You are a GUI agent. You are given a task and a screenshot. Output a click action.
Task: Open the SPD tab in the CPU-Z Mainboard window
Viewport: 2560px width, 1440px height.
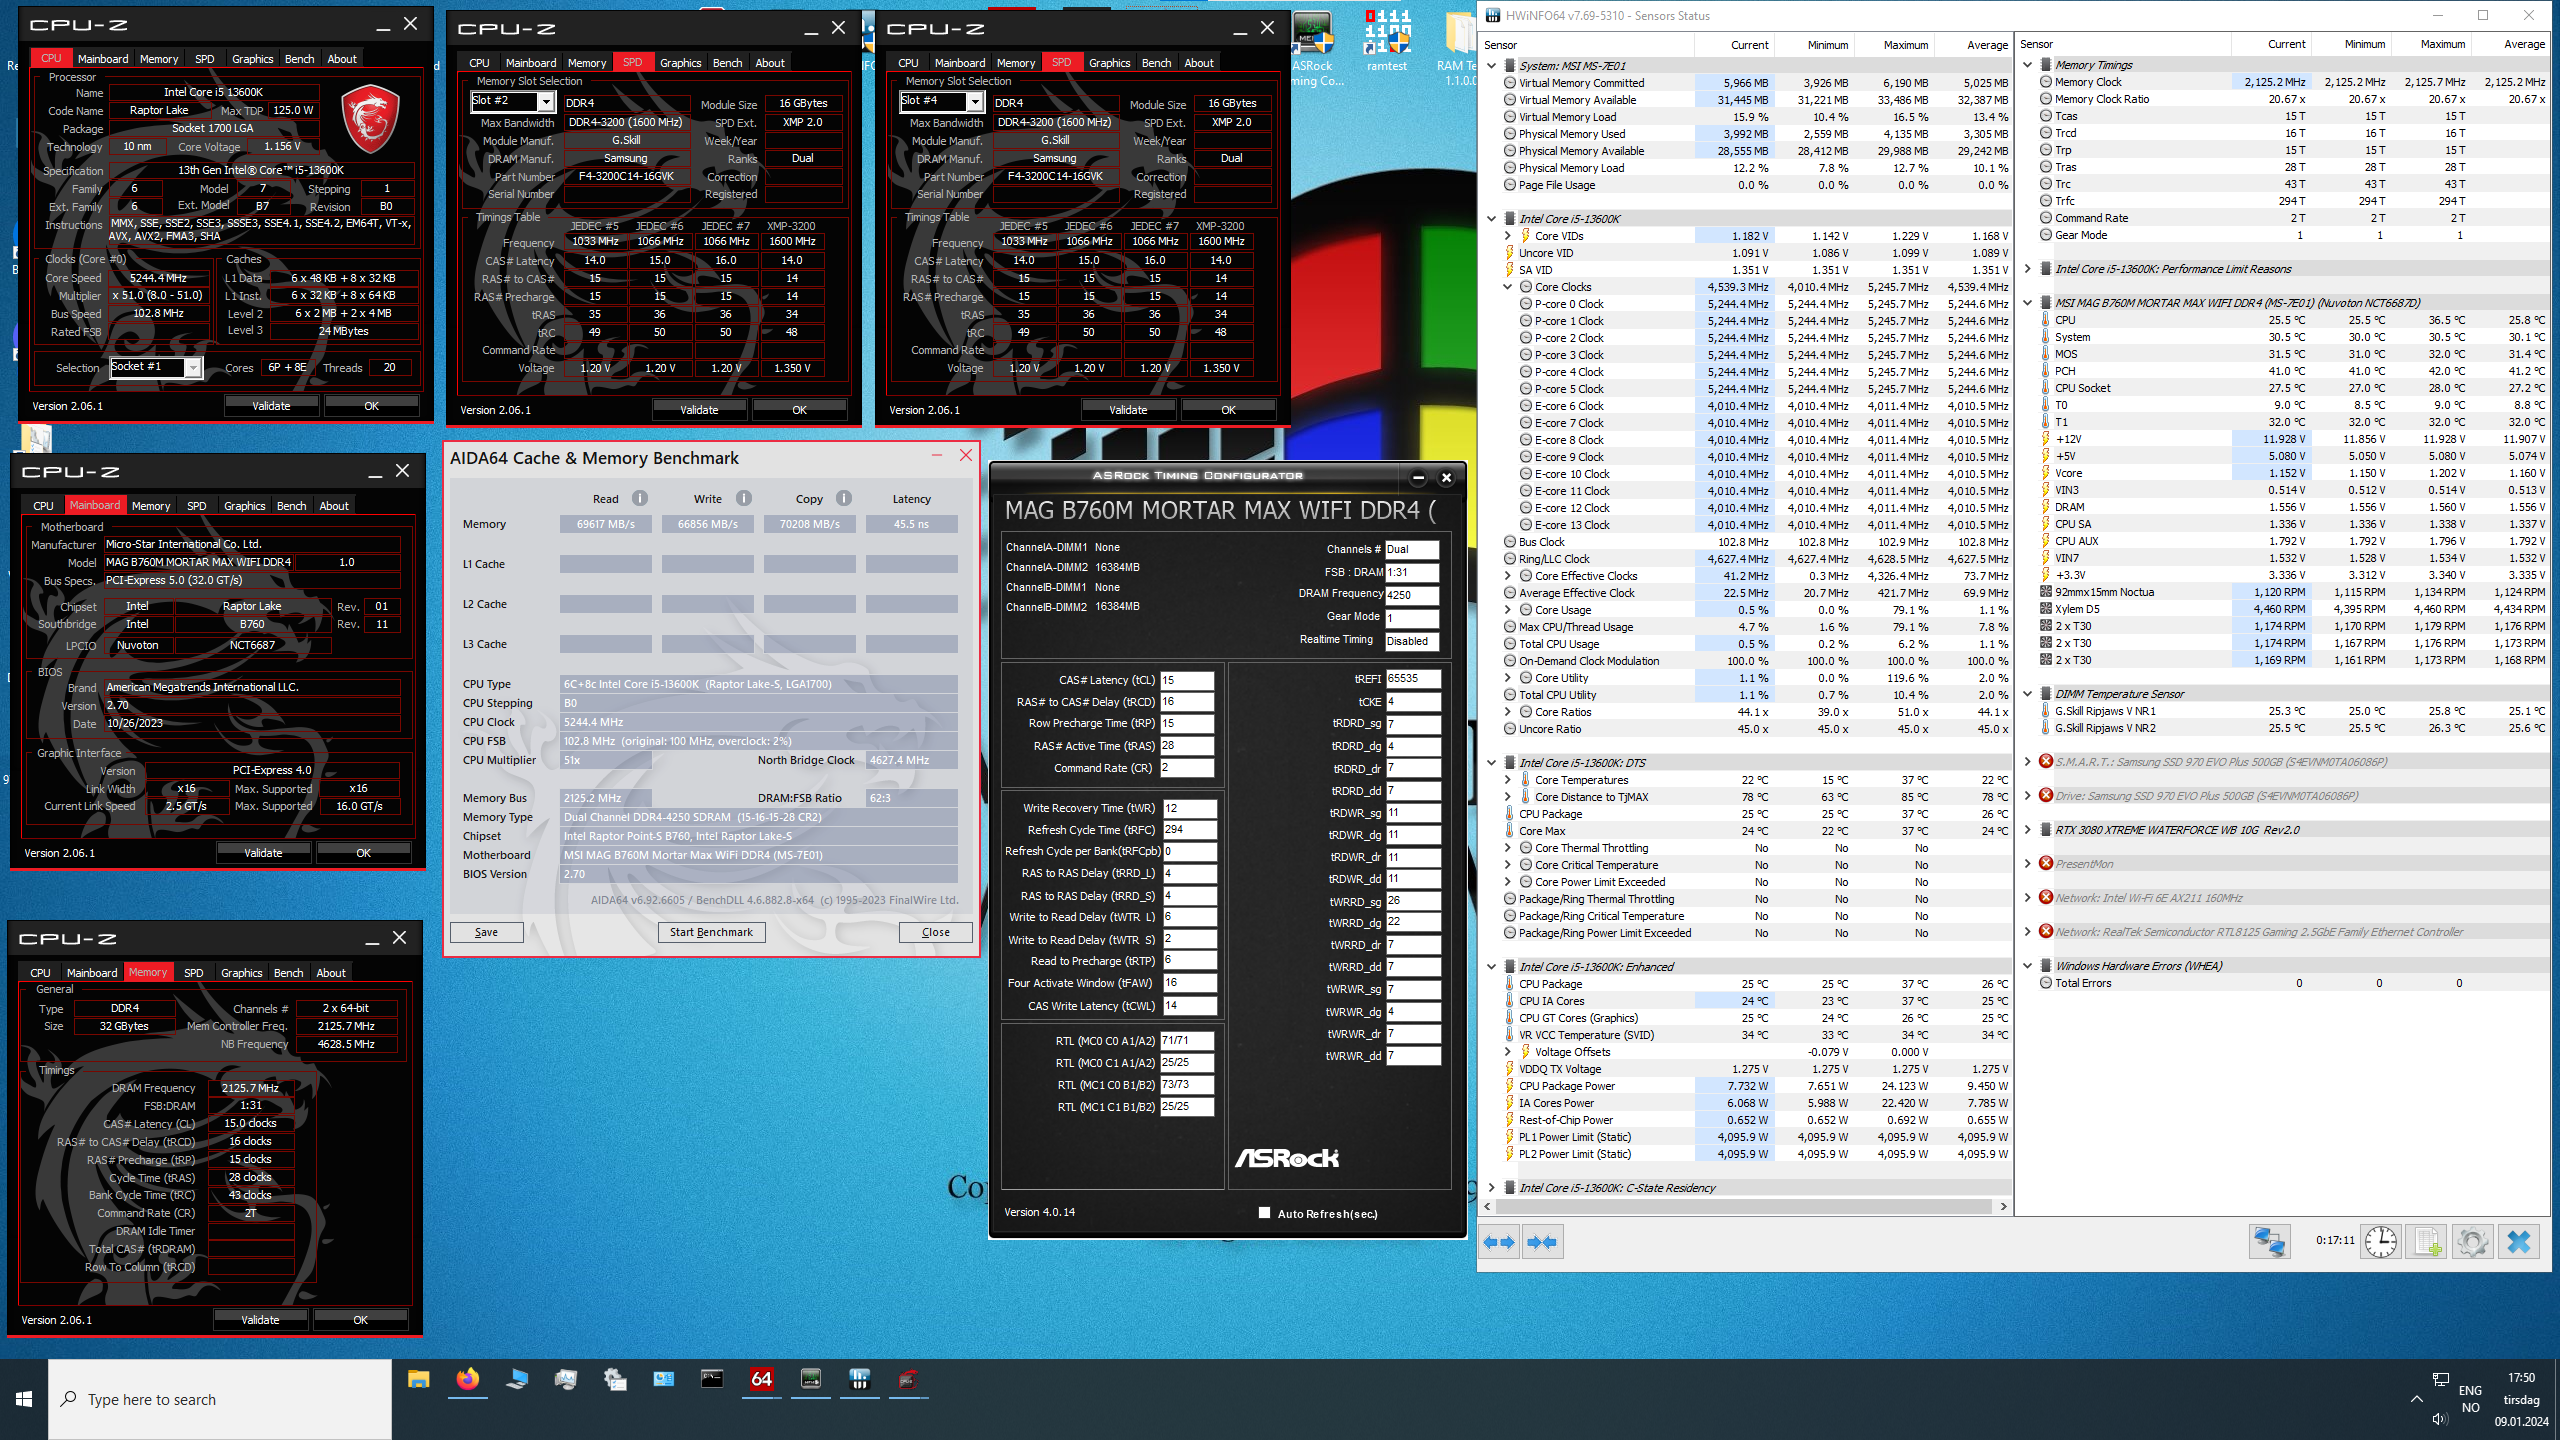[x=197, y=506]
